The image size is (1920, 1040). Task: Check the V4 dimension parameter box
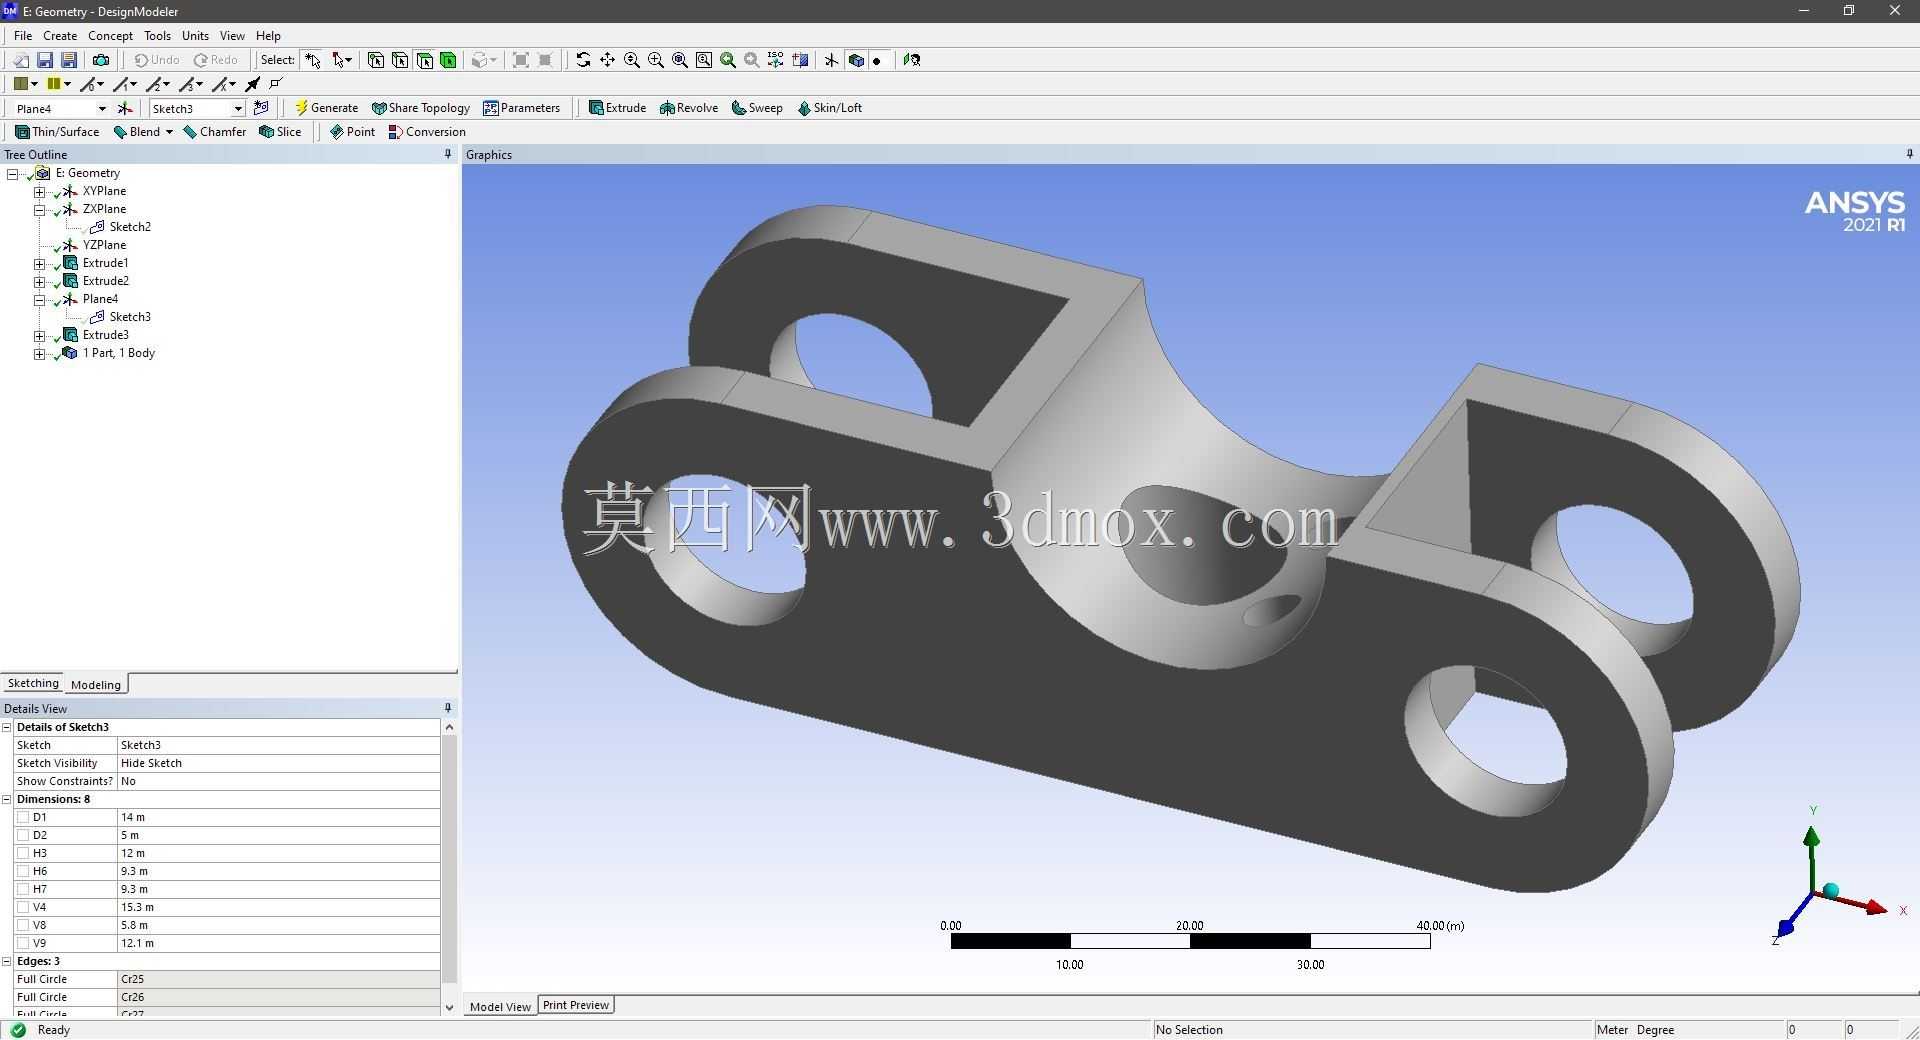(23, 907)
